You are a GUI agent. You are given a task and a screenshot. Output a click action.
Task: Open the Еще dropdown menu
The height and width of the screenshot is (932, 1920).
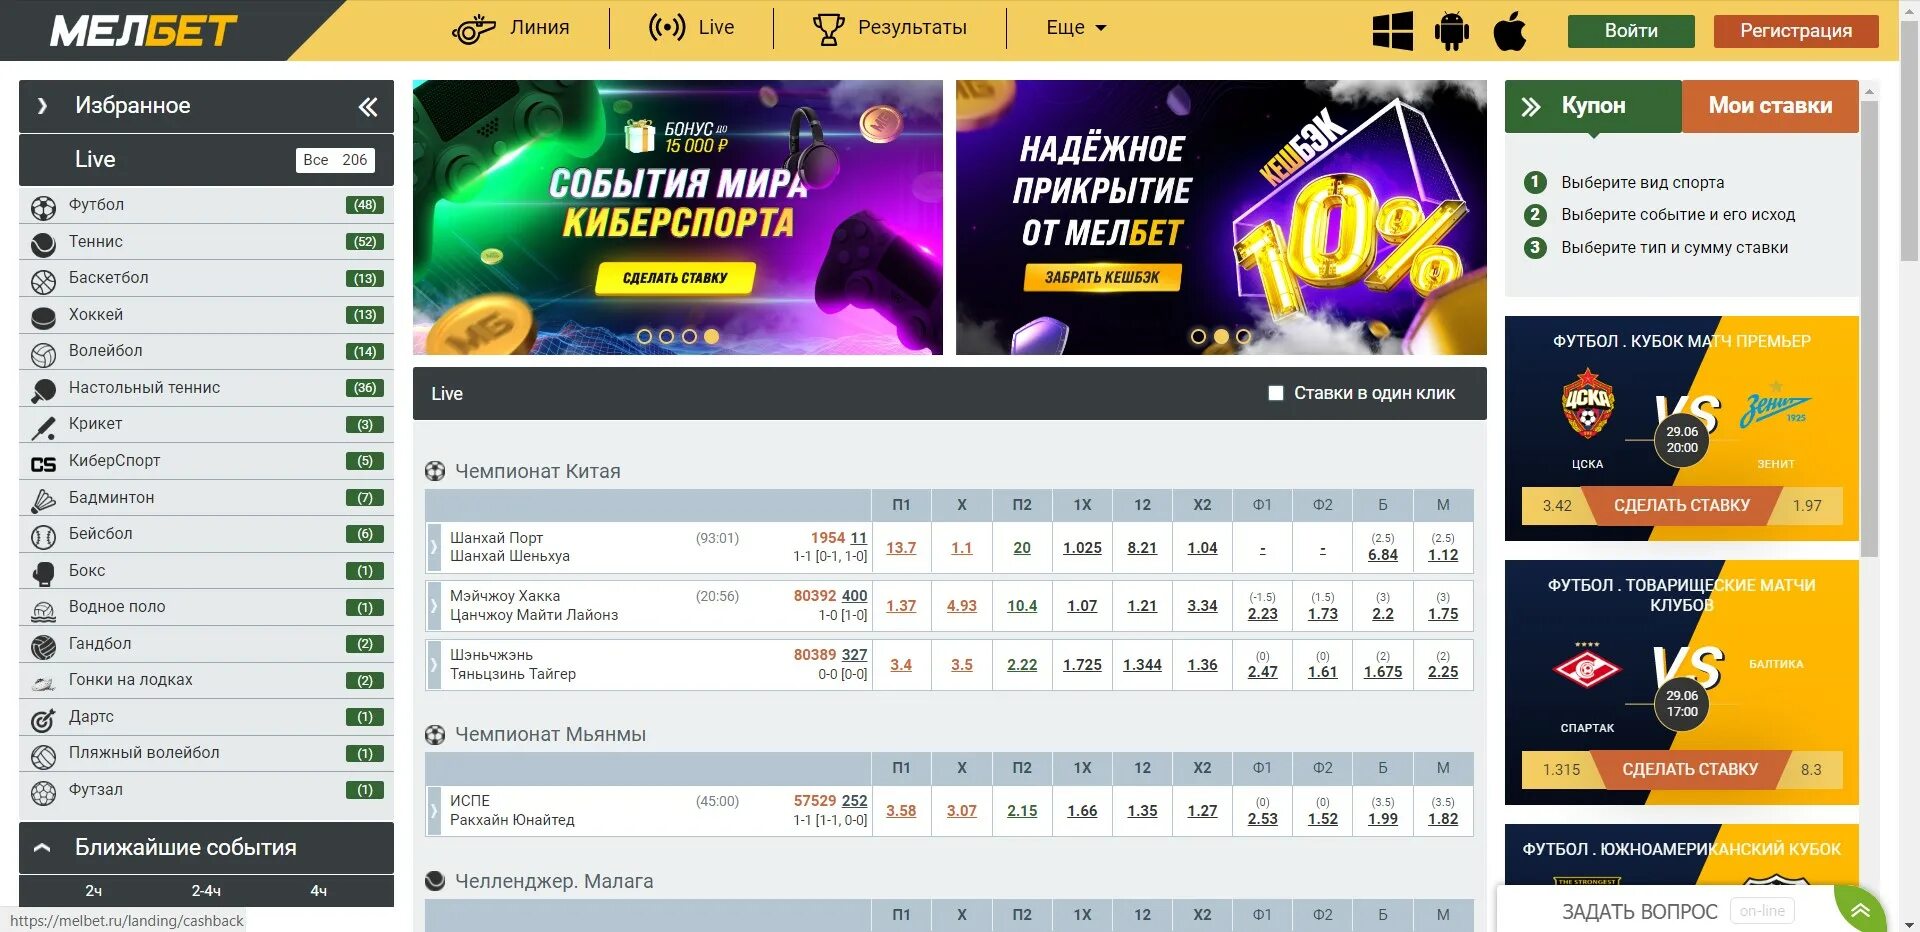[x=1076, y=28]
